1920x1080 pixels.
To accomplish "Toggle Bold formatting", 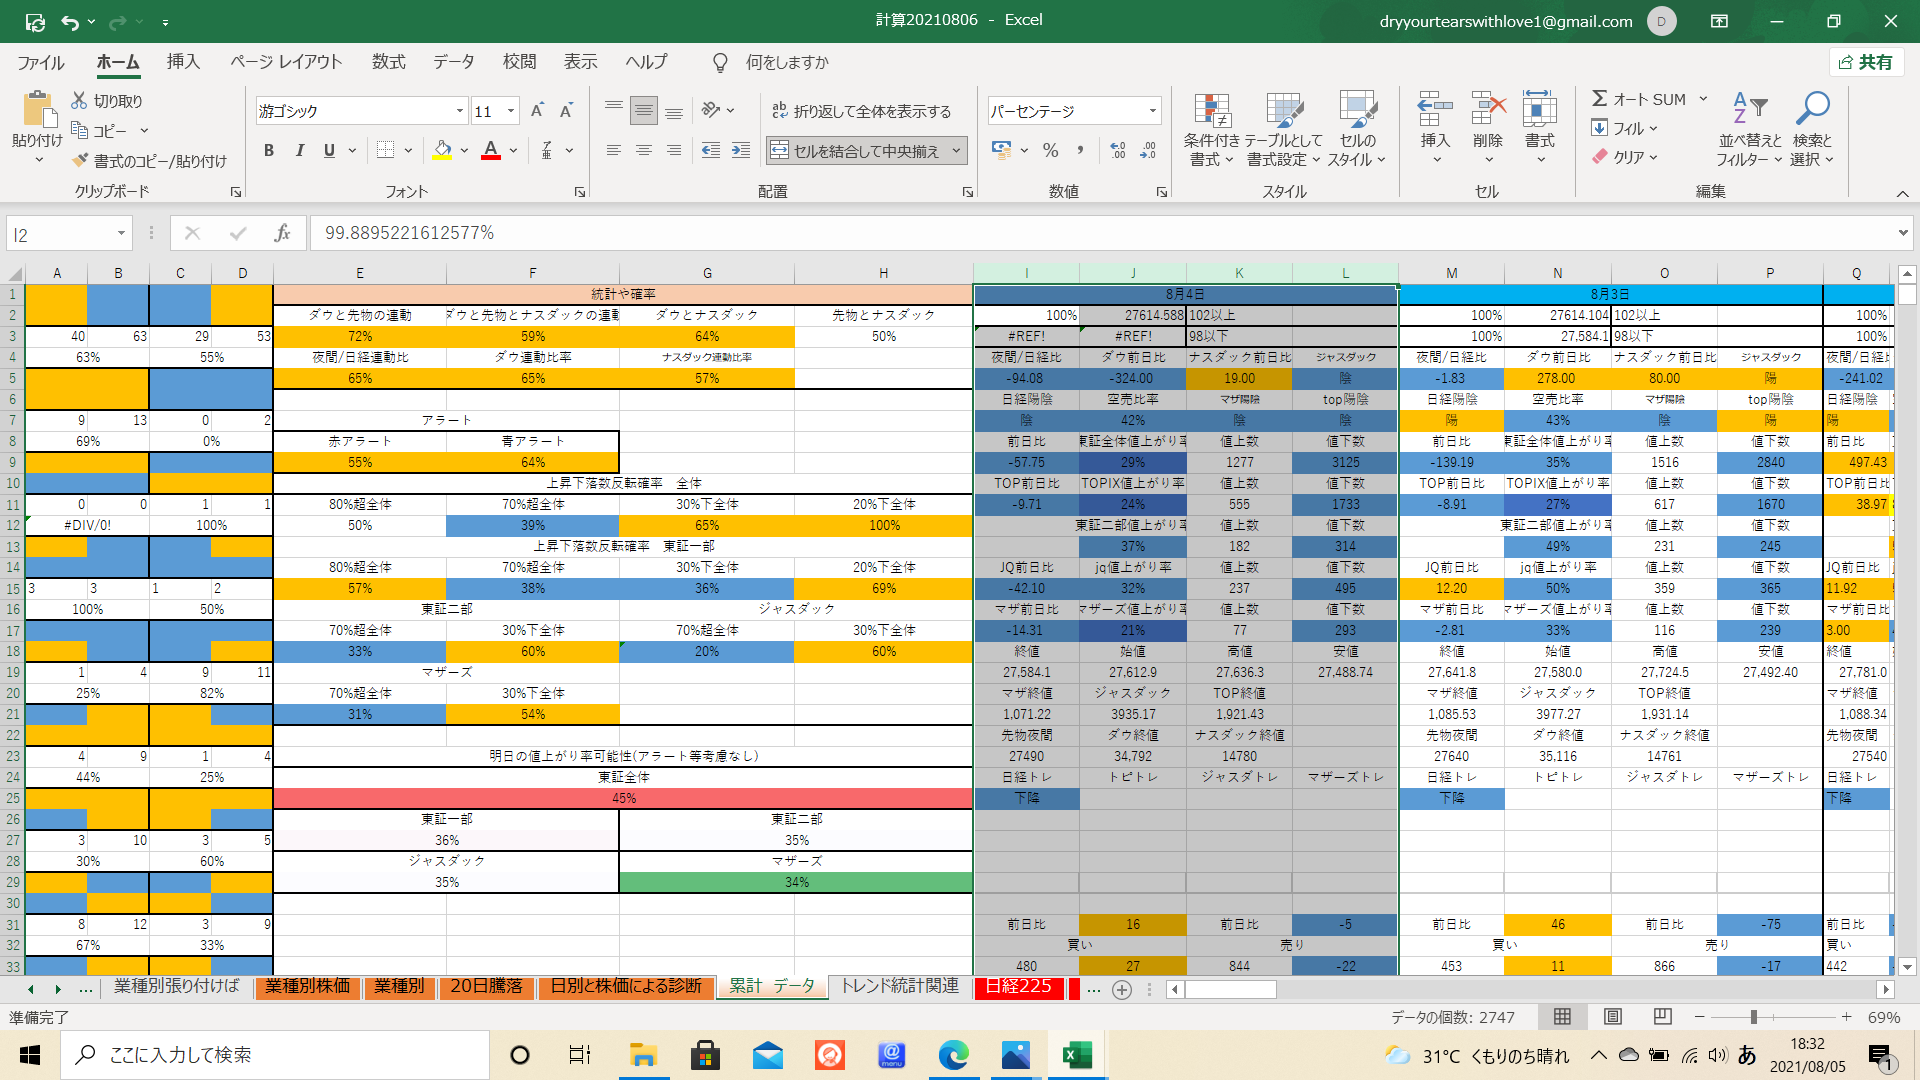I will pos(268,151).
